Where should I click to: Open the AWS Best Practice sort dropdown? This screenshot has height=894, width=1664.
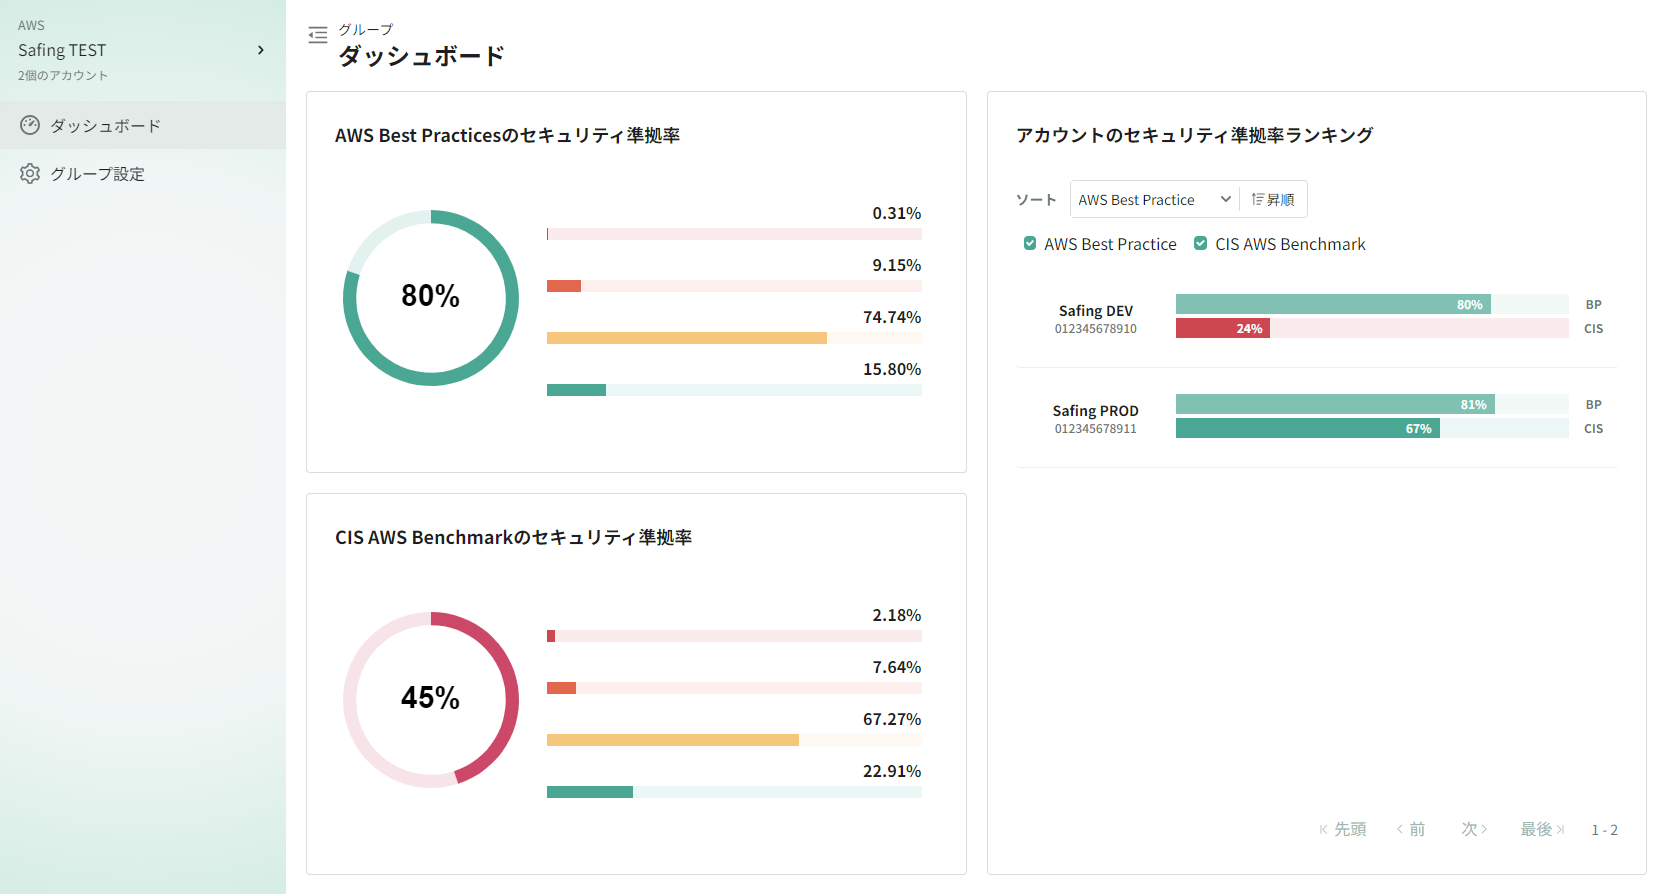[x=1154, y=200]
